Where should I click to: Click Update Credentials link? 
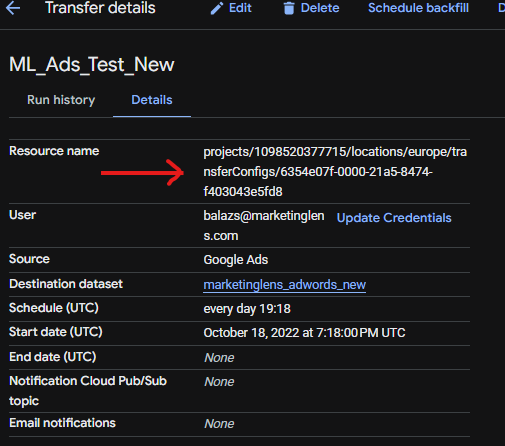click(x=394, y=218)
